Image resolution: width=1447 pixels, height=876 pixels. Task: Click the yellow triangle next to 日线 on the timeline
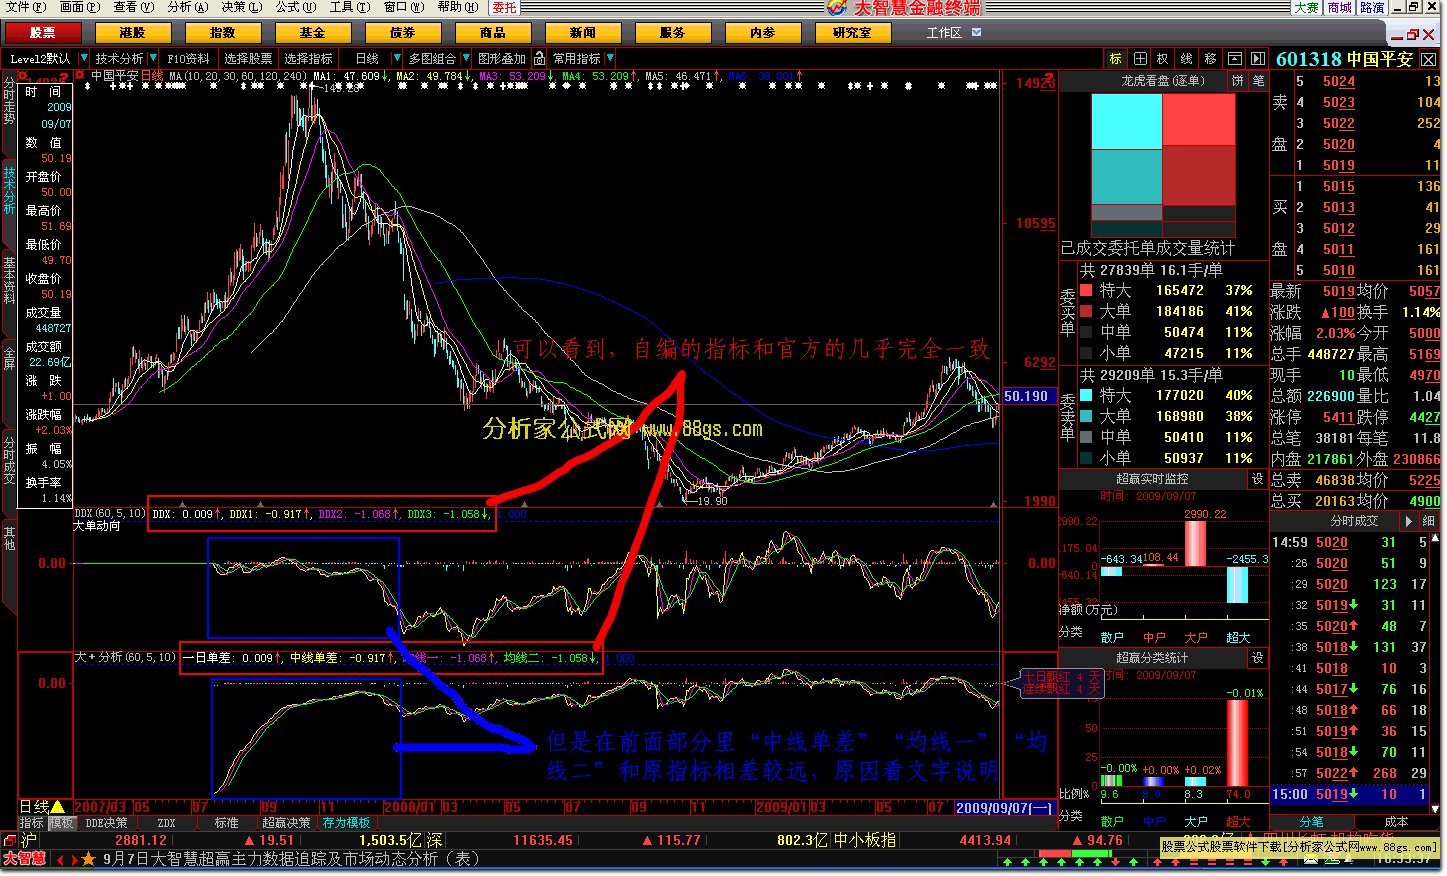pos(58,806)
